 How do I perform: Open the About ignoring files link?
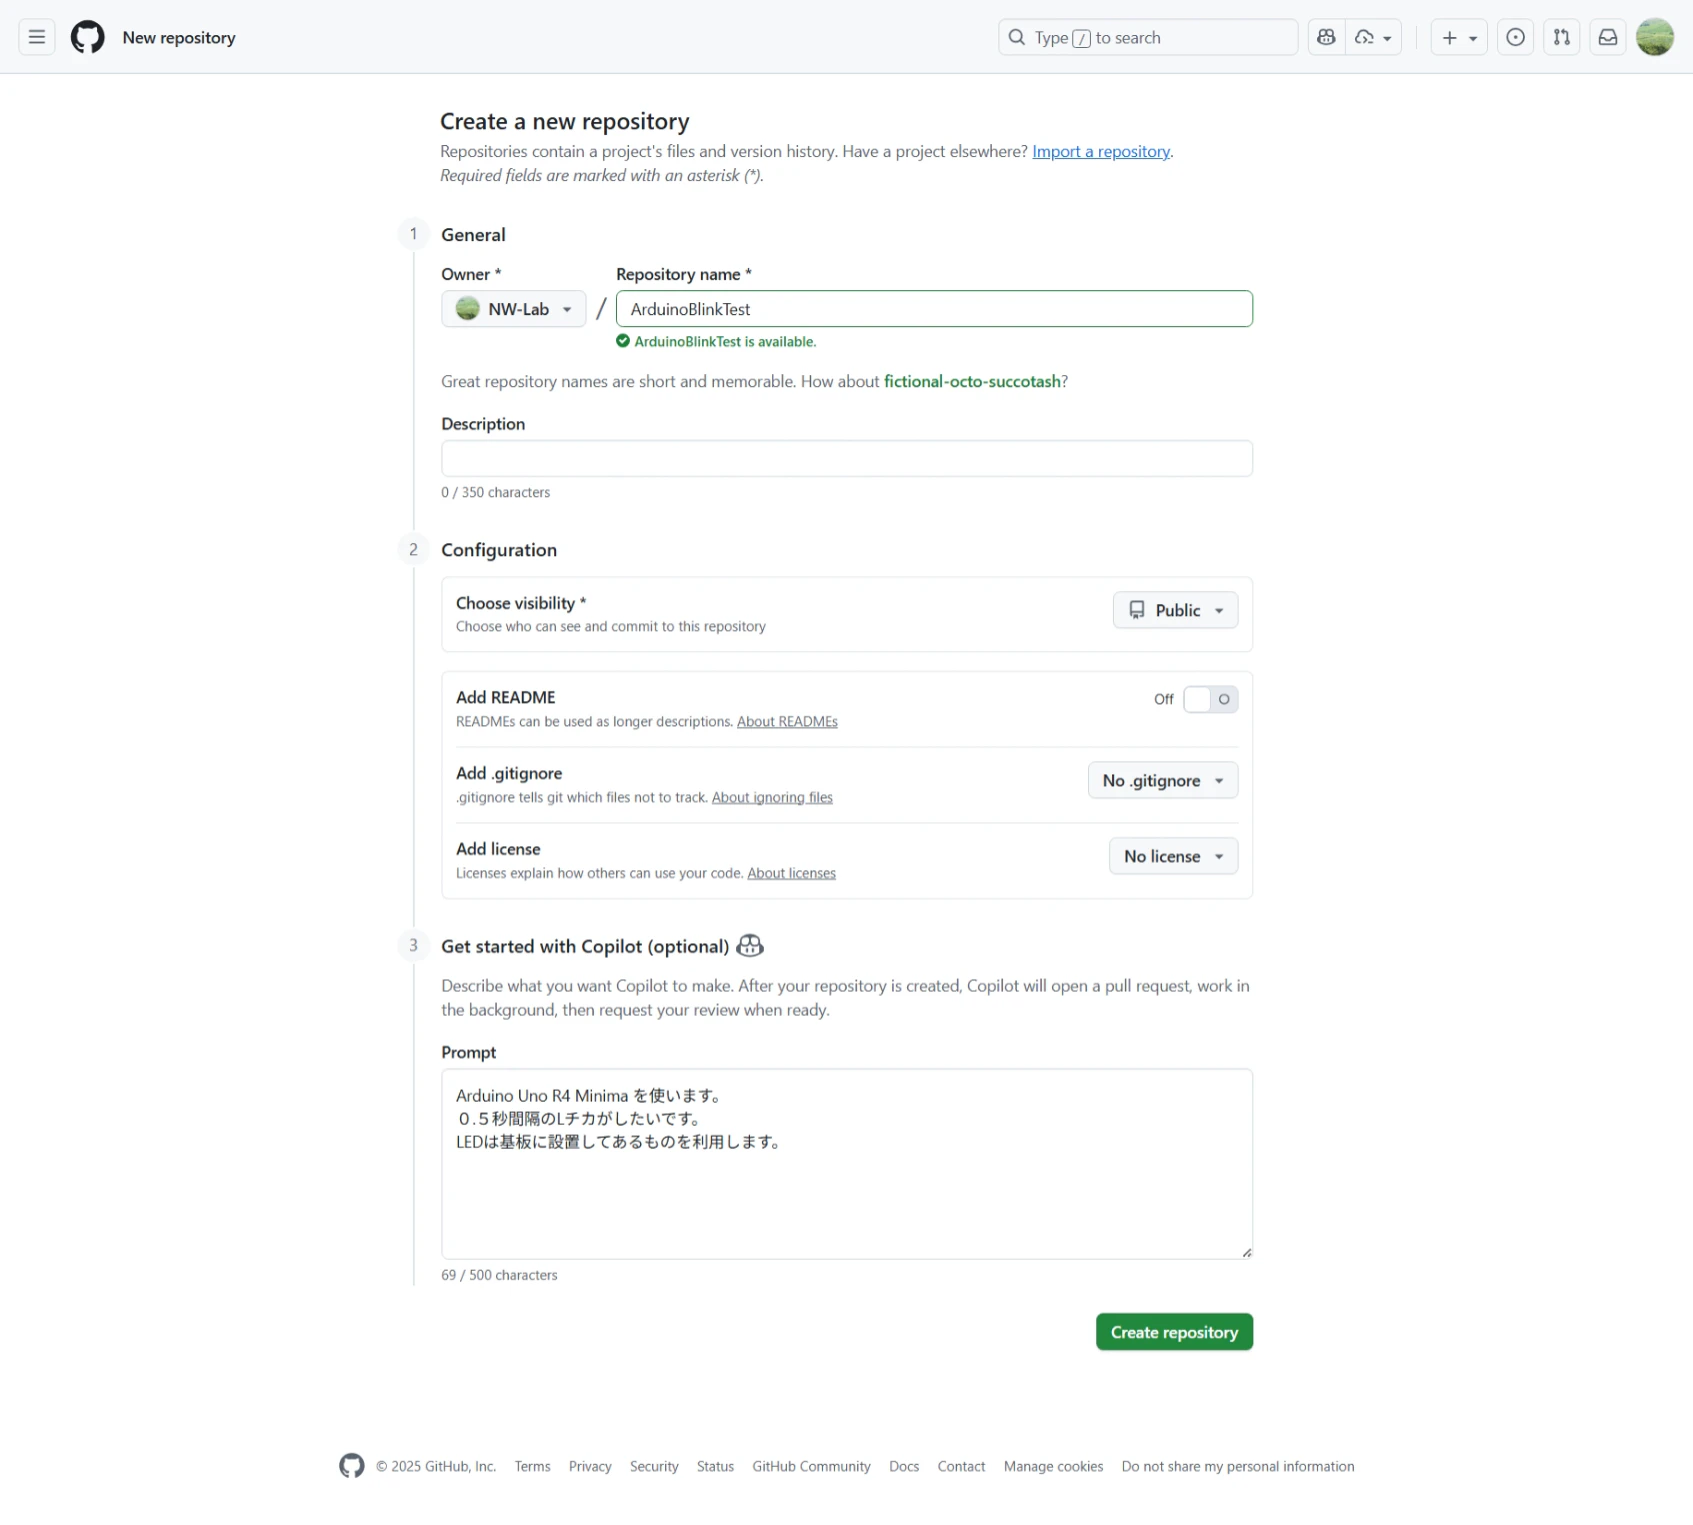[x=772, y=798]
